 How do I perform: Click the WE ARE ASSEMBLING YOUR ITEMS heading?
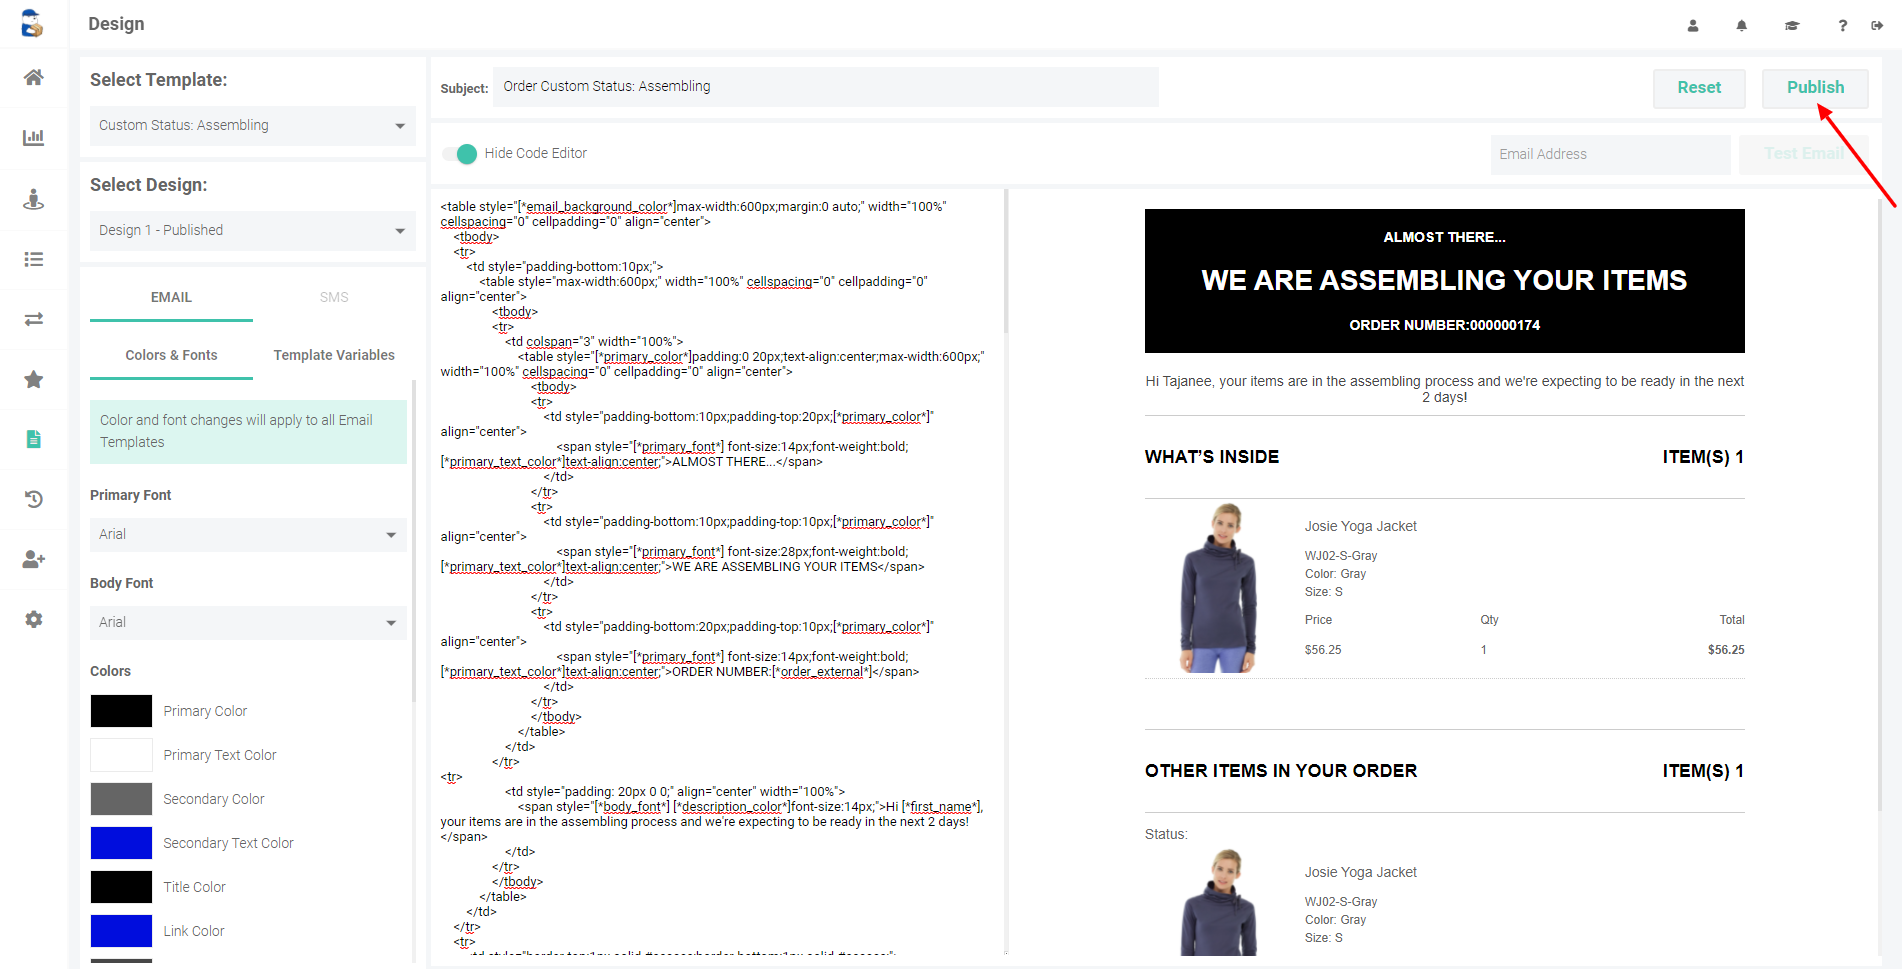coord(1444,281)
